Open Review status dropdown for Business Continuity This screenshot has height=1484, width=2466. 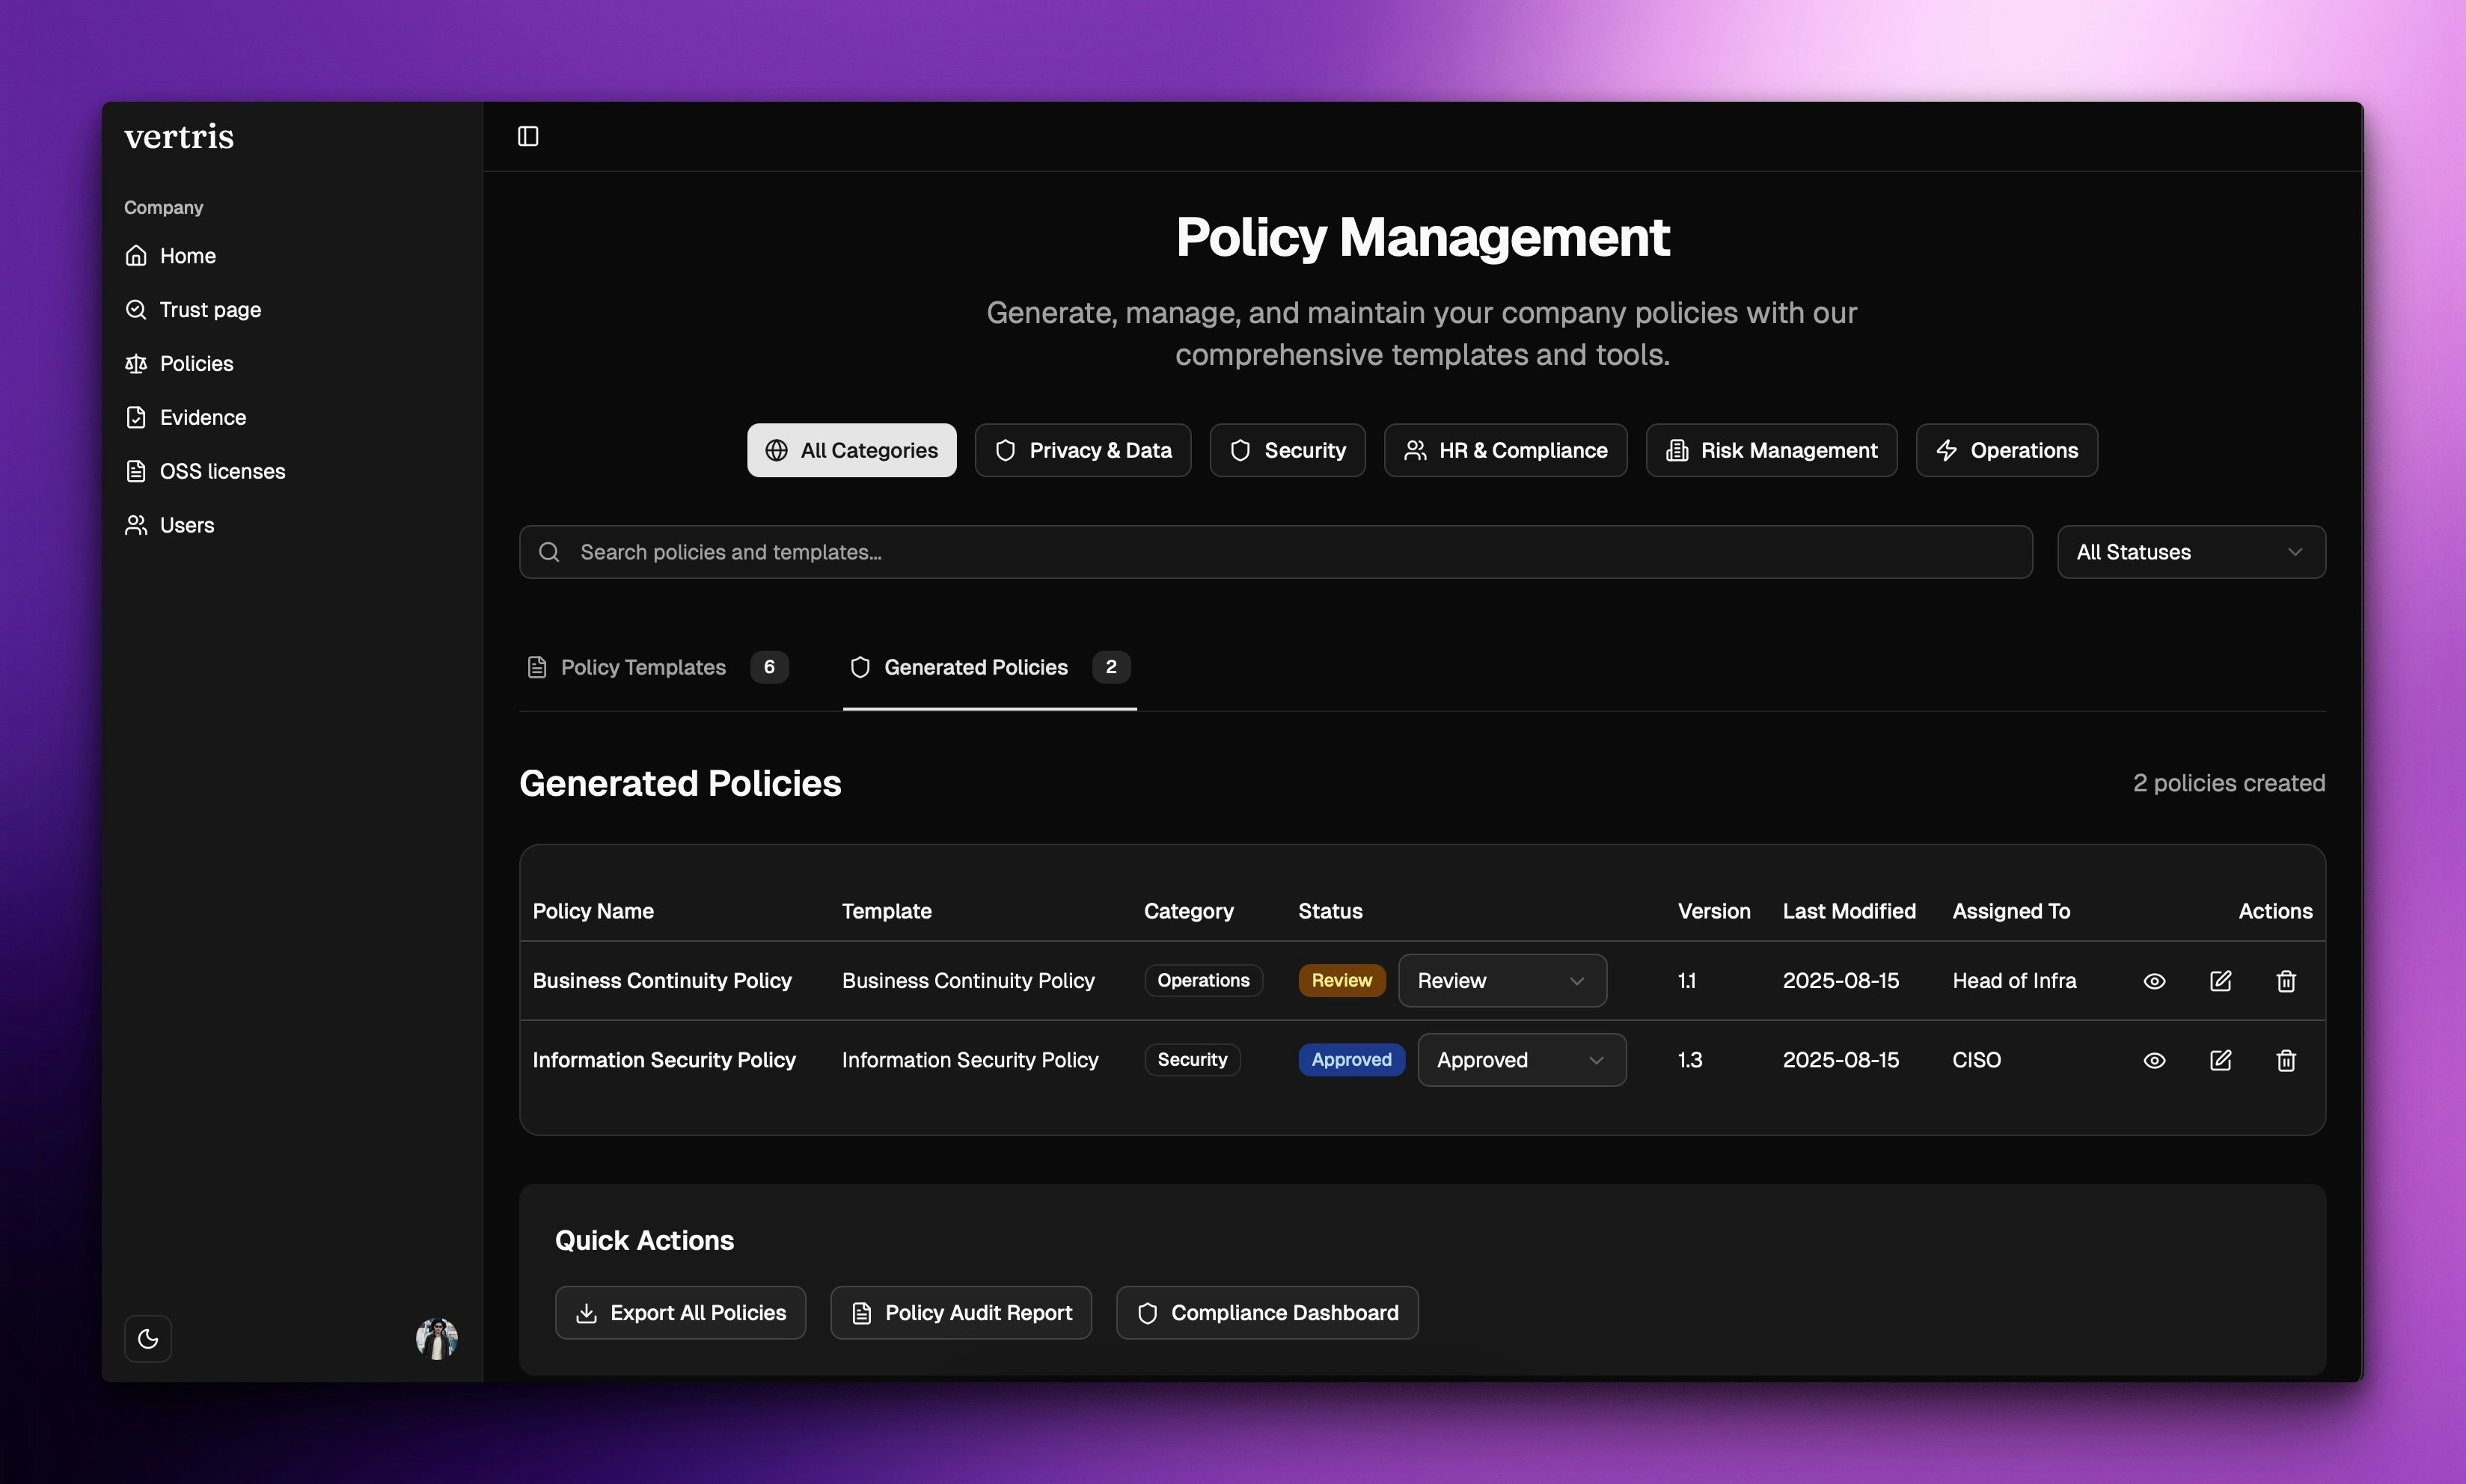point(1503,981)
